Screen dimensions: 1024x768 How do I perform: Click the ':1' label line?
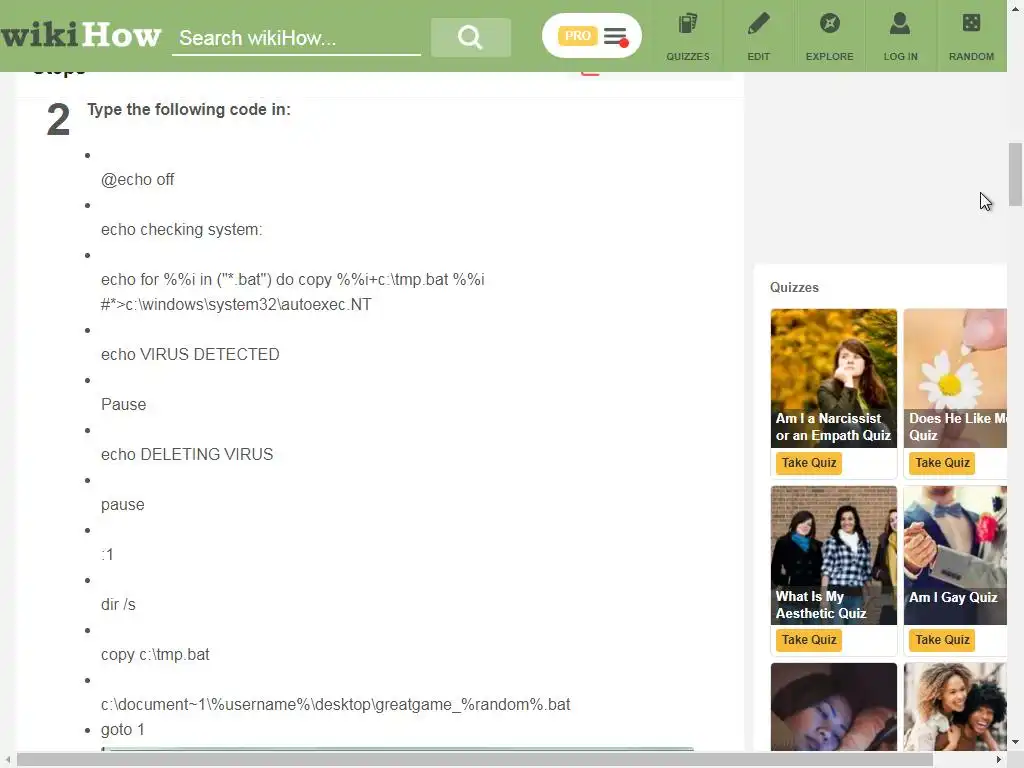click(x=108, y=554)
